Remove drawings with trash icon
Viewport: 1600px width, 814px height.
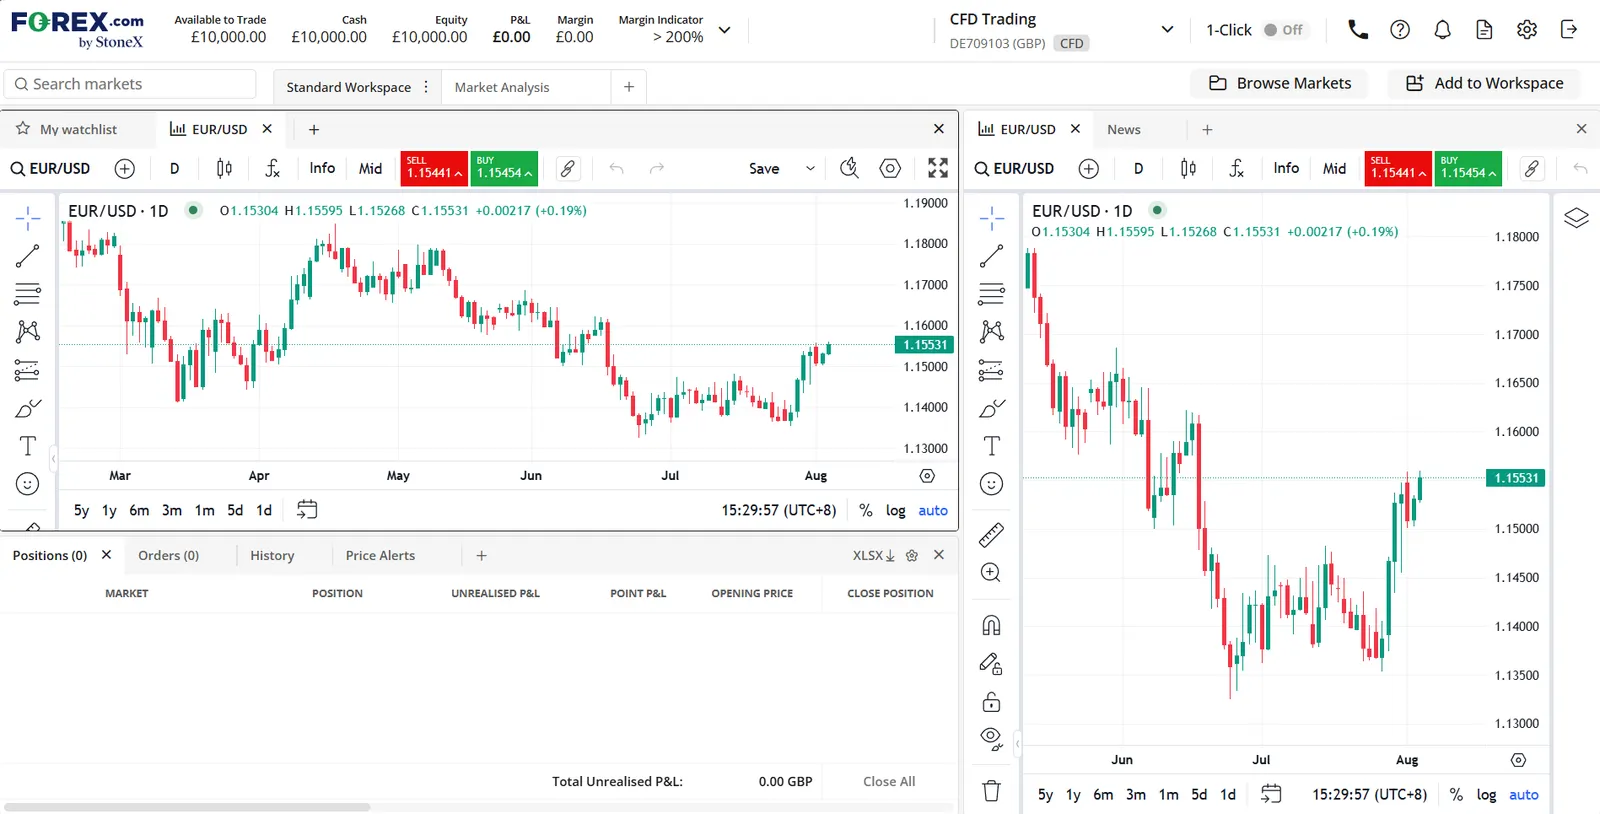tap(991, 791)
